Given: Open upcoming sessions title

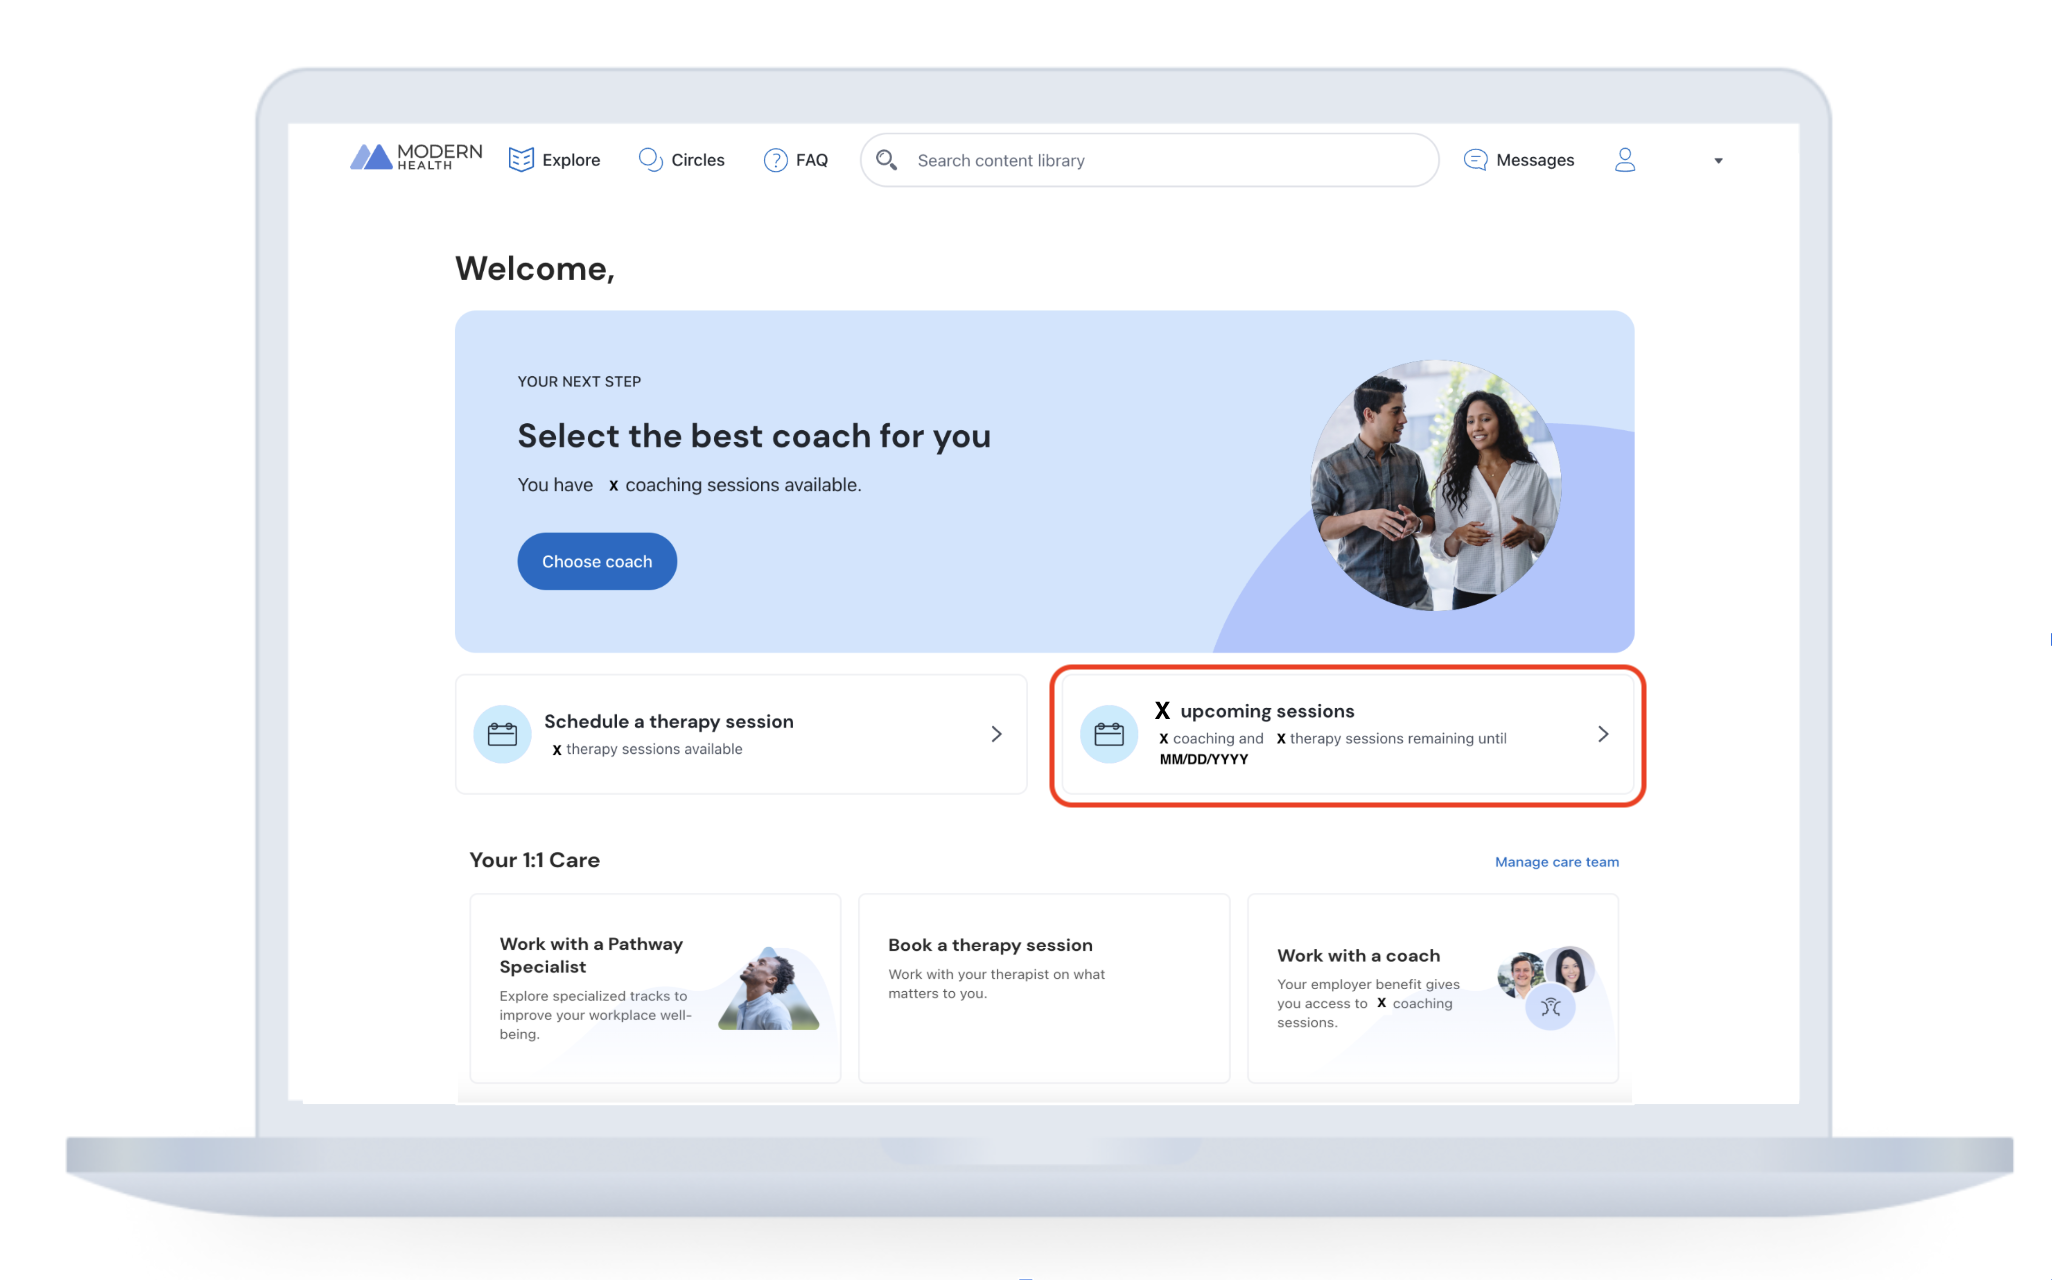Looking at the screenshot, I should pyautogui.click(x=1254, y=711).
